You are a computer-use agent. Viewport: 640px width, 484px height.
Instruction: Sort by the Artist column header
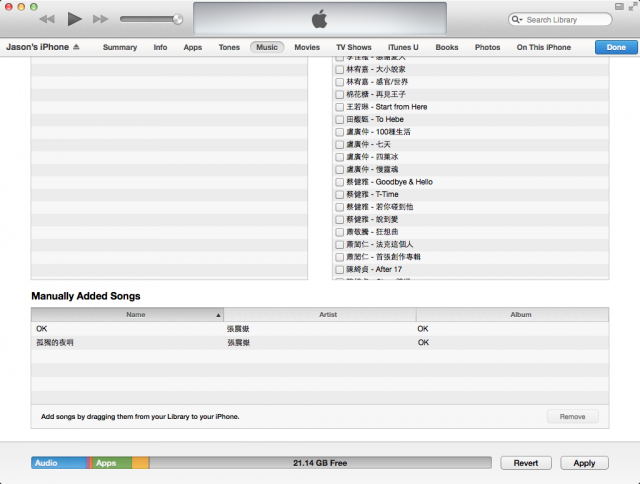(x=320, y=315)
